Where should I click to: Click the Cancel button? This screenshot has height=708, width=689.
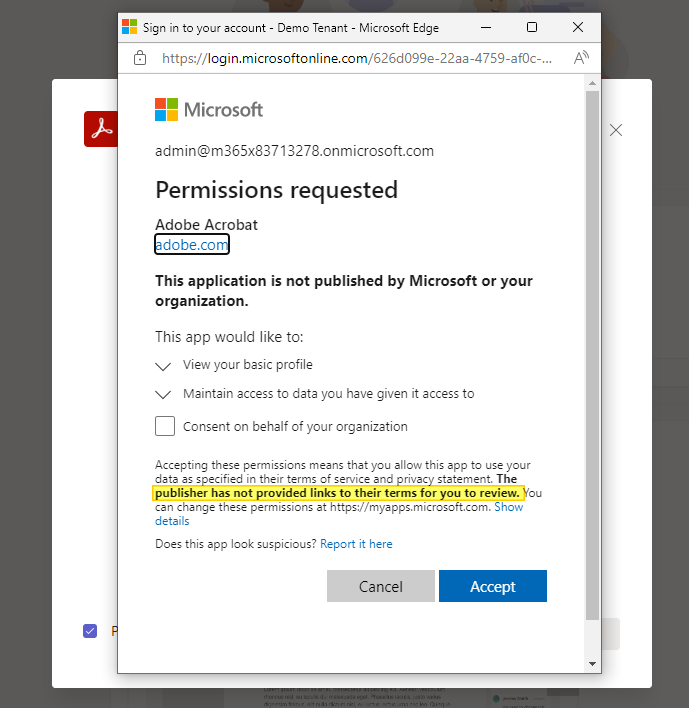[381, 586]
